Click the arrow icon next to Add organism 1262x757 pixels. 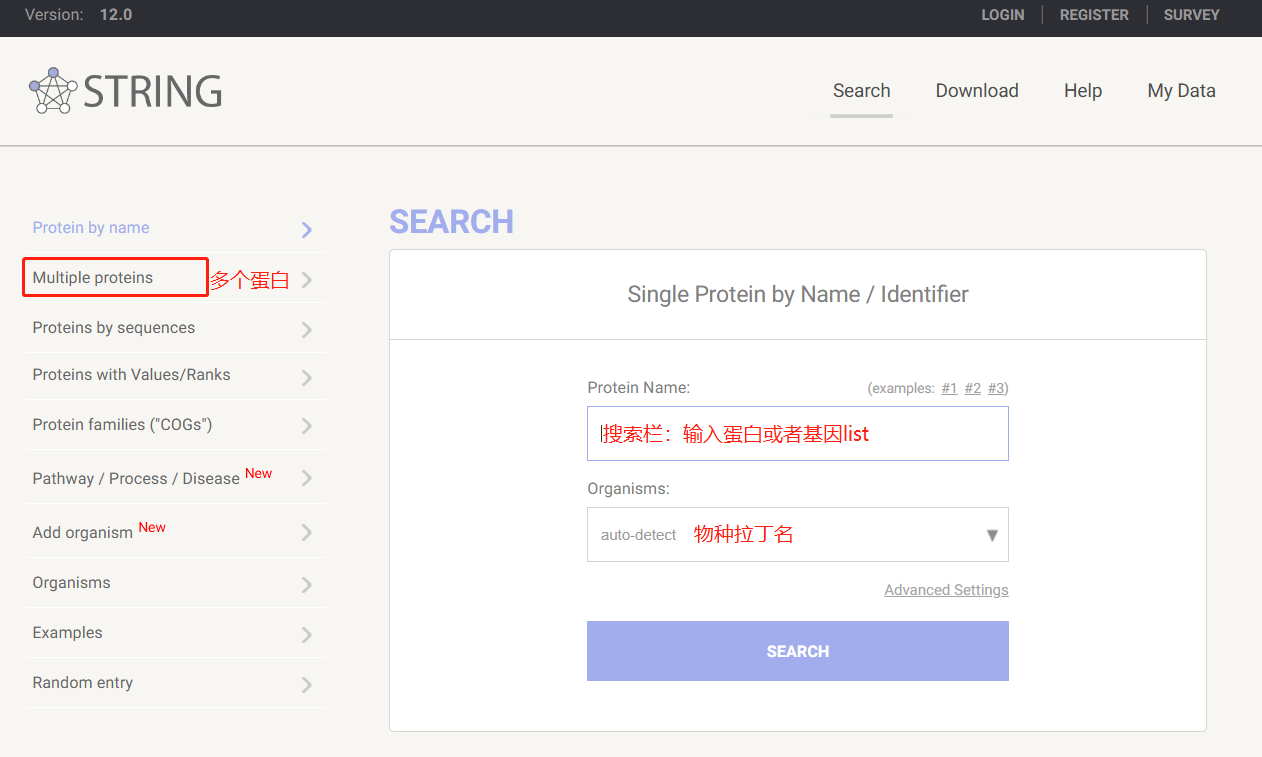(307, 533)
